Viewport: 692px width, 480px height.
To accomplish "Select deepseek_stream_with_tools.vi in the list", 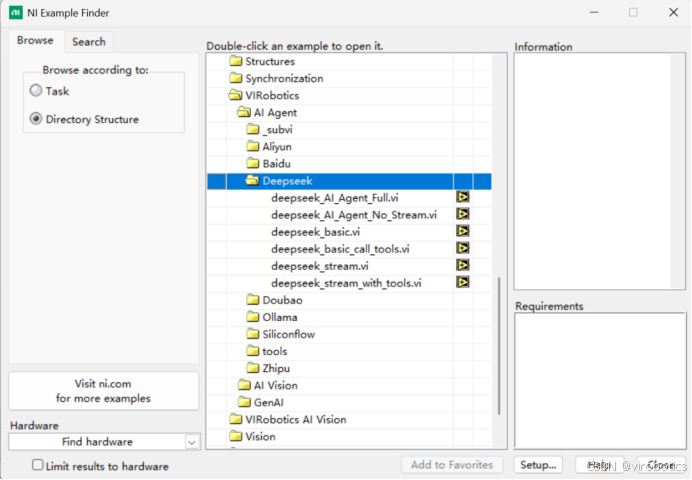I will [346, 283].
